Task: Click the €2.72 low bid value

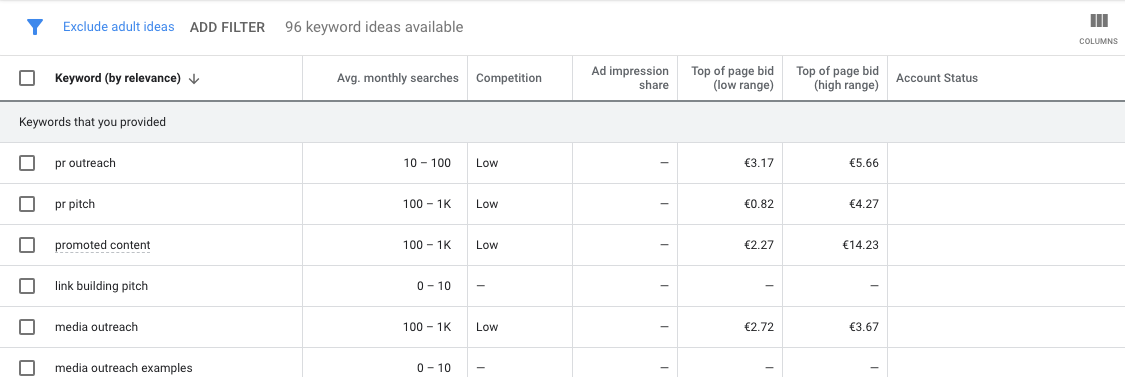Action: (x=758, y=327)
